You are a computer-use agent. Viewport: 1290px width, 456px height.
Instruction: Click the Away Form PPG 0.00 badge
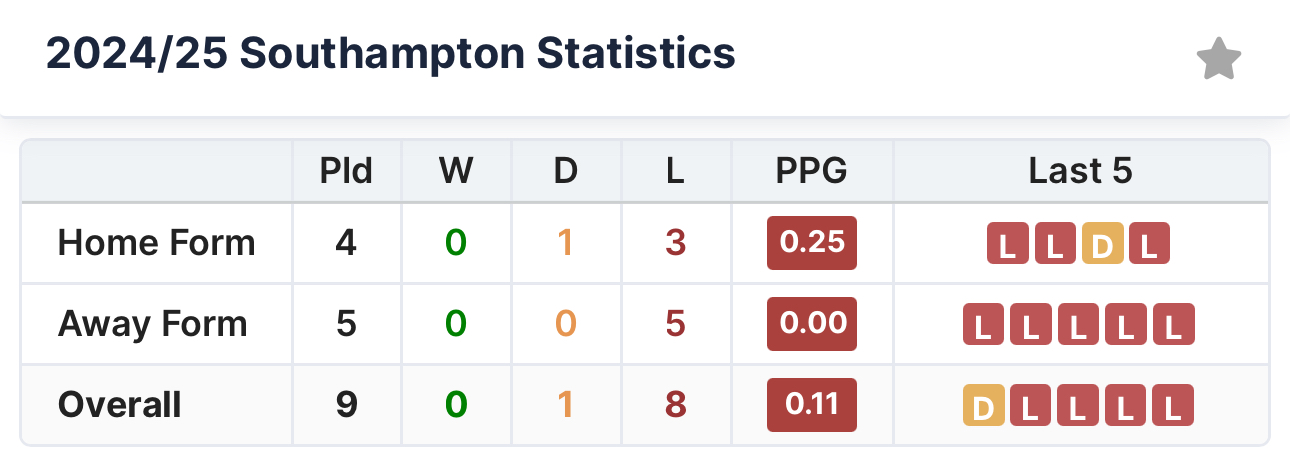click(812, 324)
